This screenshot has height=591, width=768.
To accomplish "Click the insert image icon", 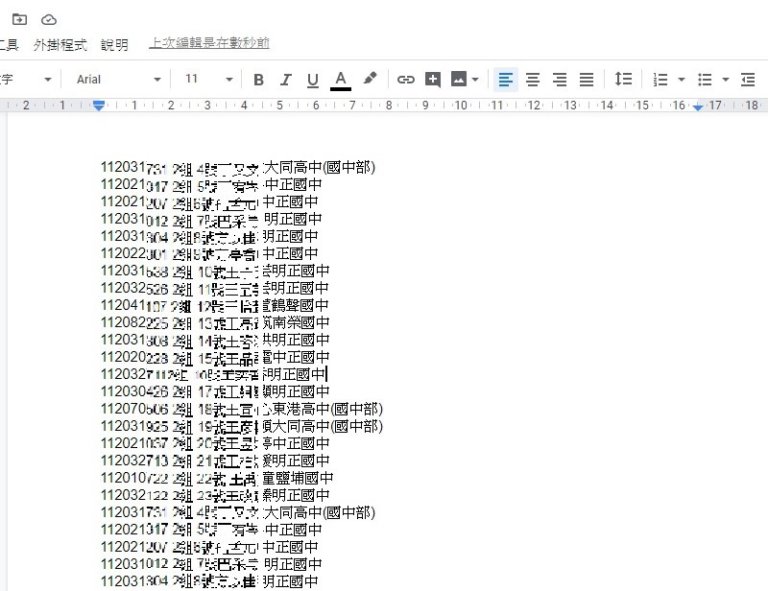I will pos(460,80).
